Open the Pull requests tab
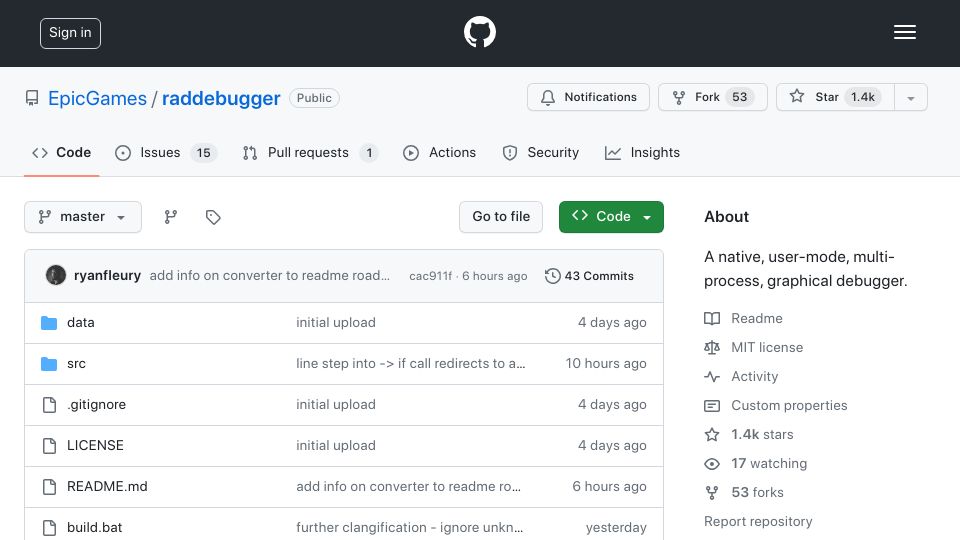Image resolution: width=960 pixels, height=540 pixels. tap(310, 152)
